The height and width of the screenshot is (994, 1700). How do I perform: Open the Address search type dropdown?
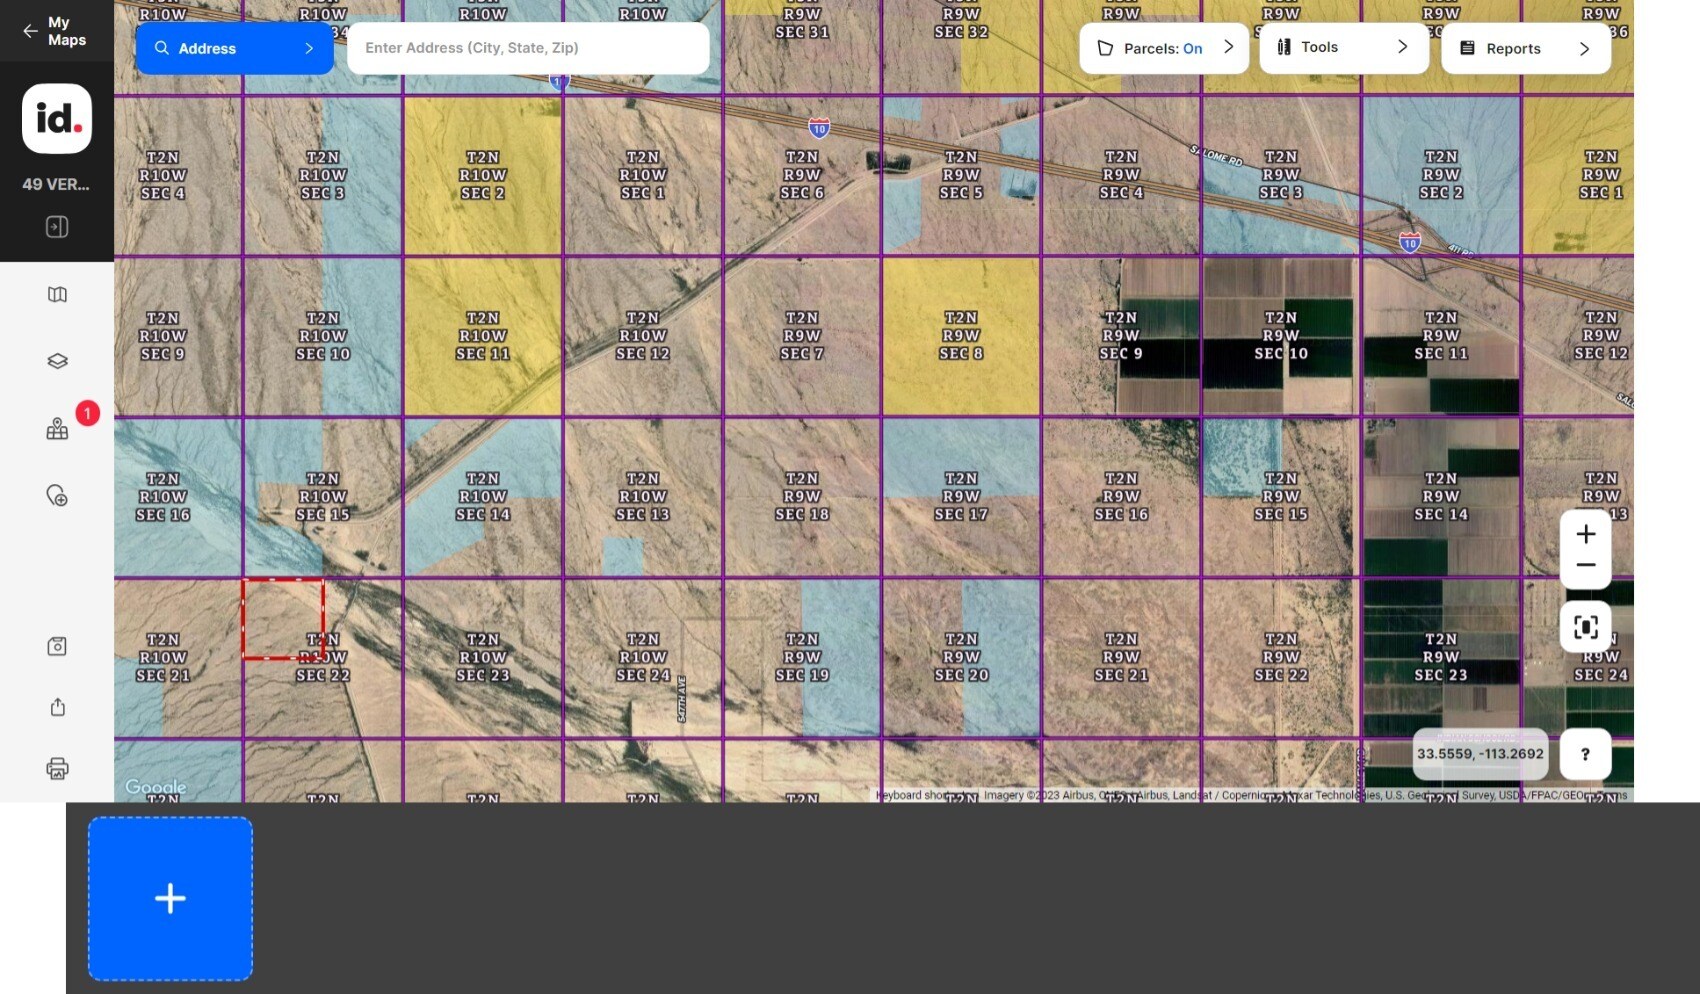(234, 48)
